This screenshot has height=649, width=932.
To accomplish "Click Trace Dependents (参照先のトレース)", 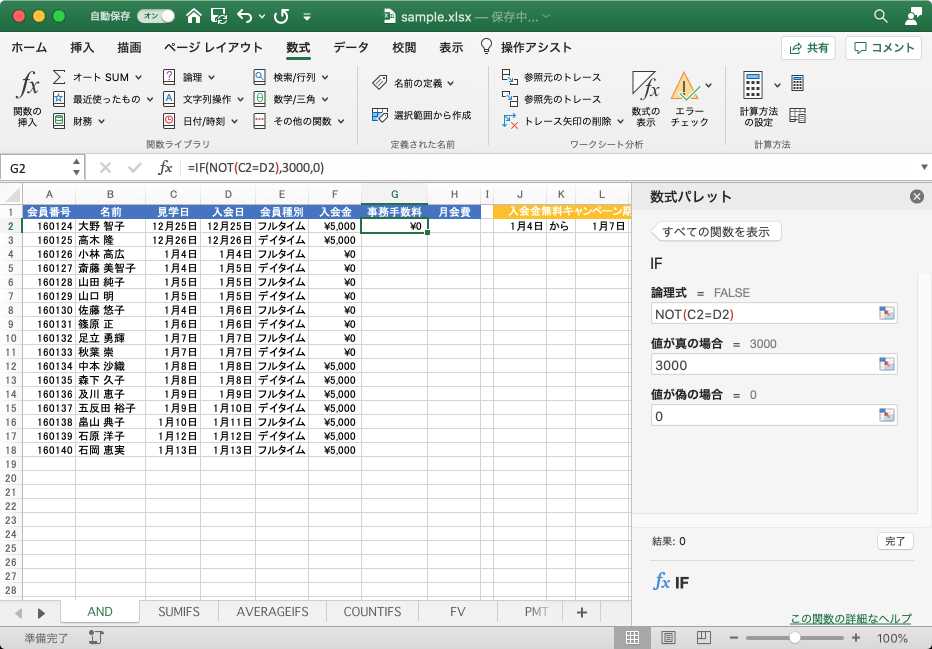I will coord(552,99).
